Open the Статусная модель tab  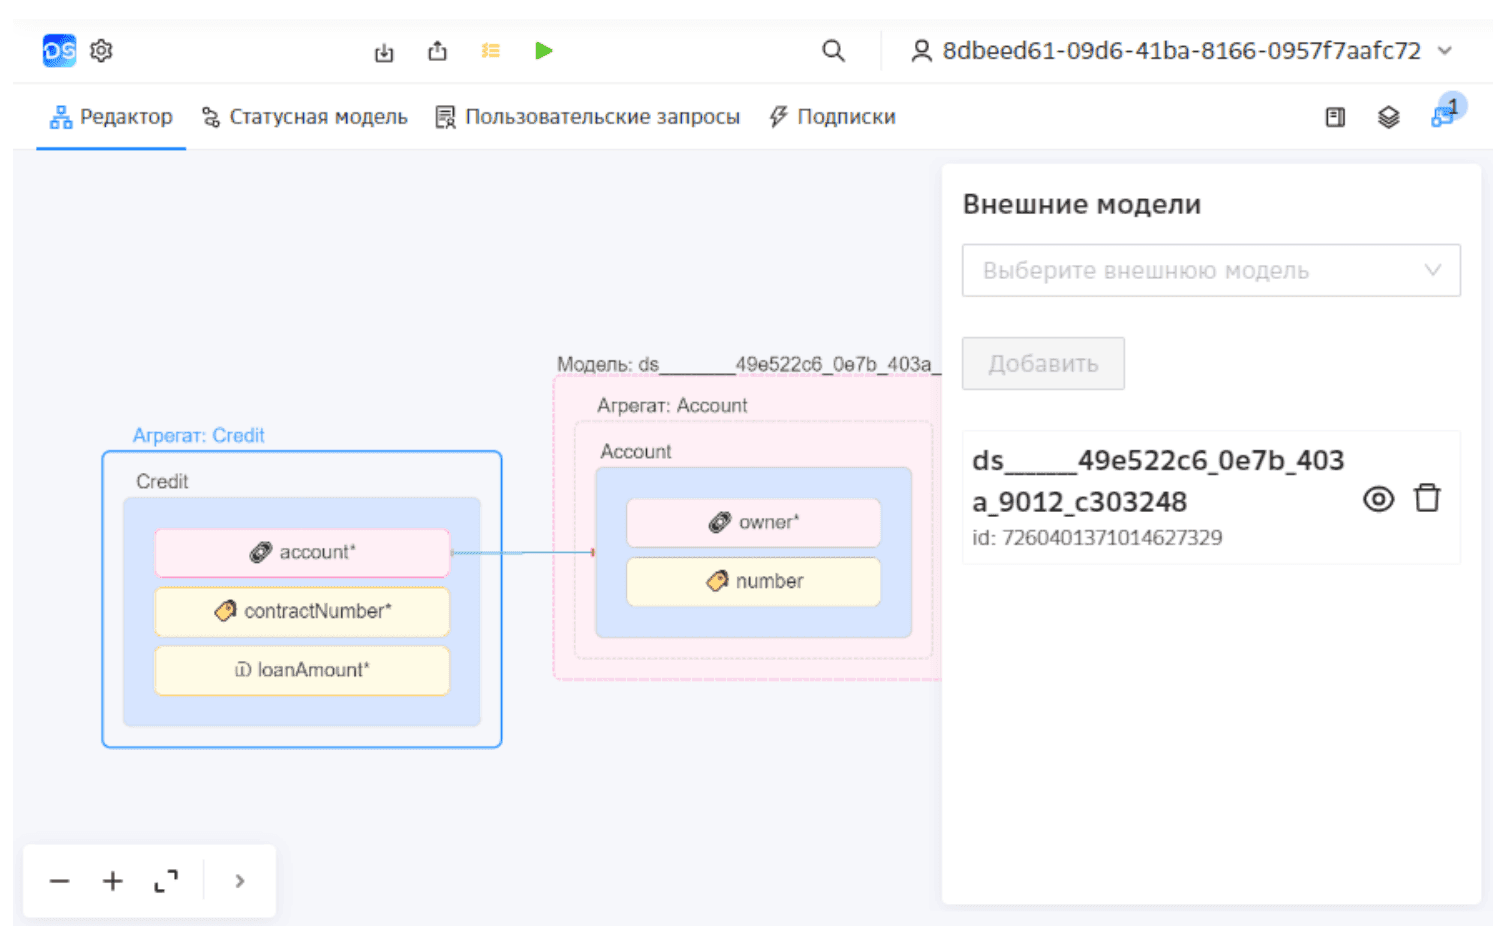click(x=305, y=117)
